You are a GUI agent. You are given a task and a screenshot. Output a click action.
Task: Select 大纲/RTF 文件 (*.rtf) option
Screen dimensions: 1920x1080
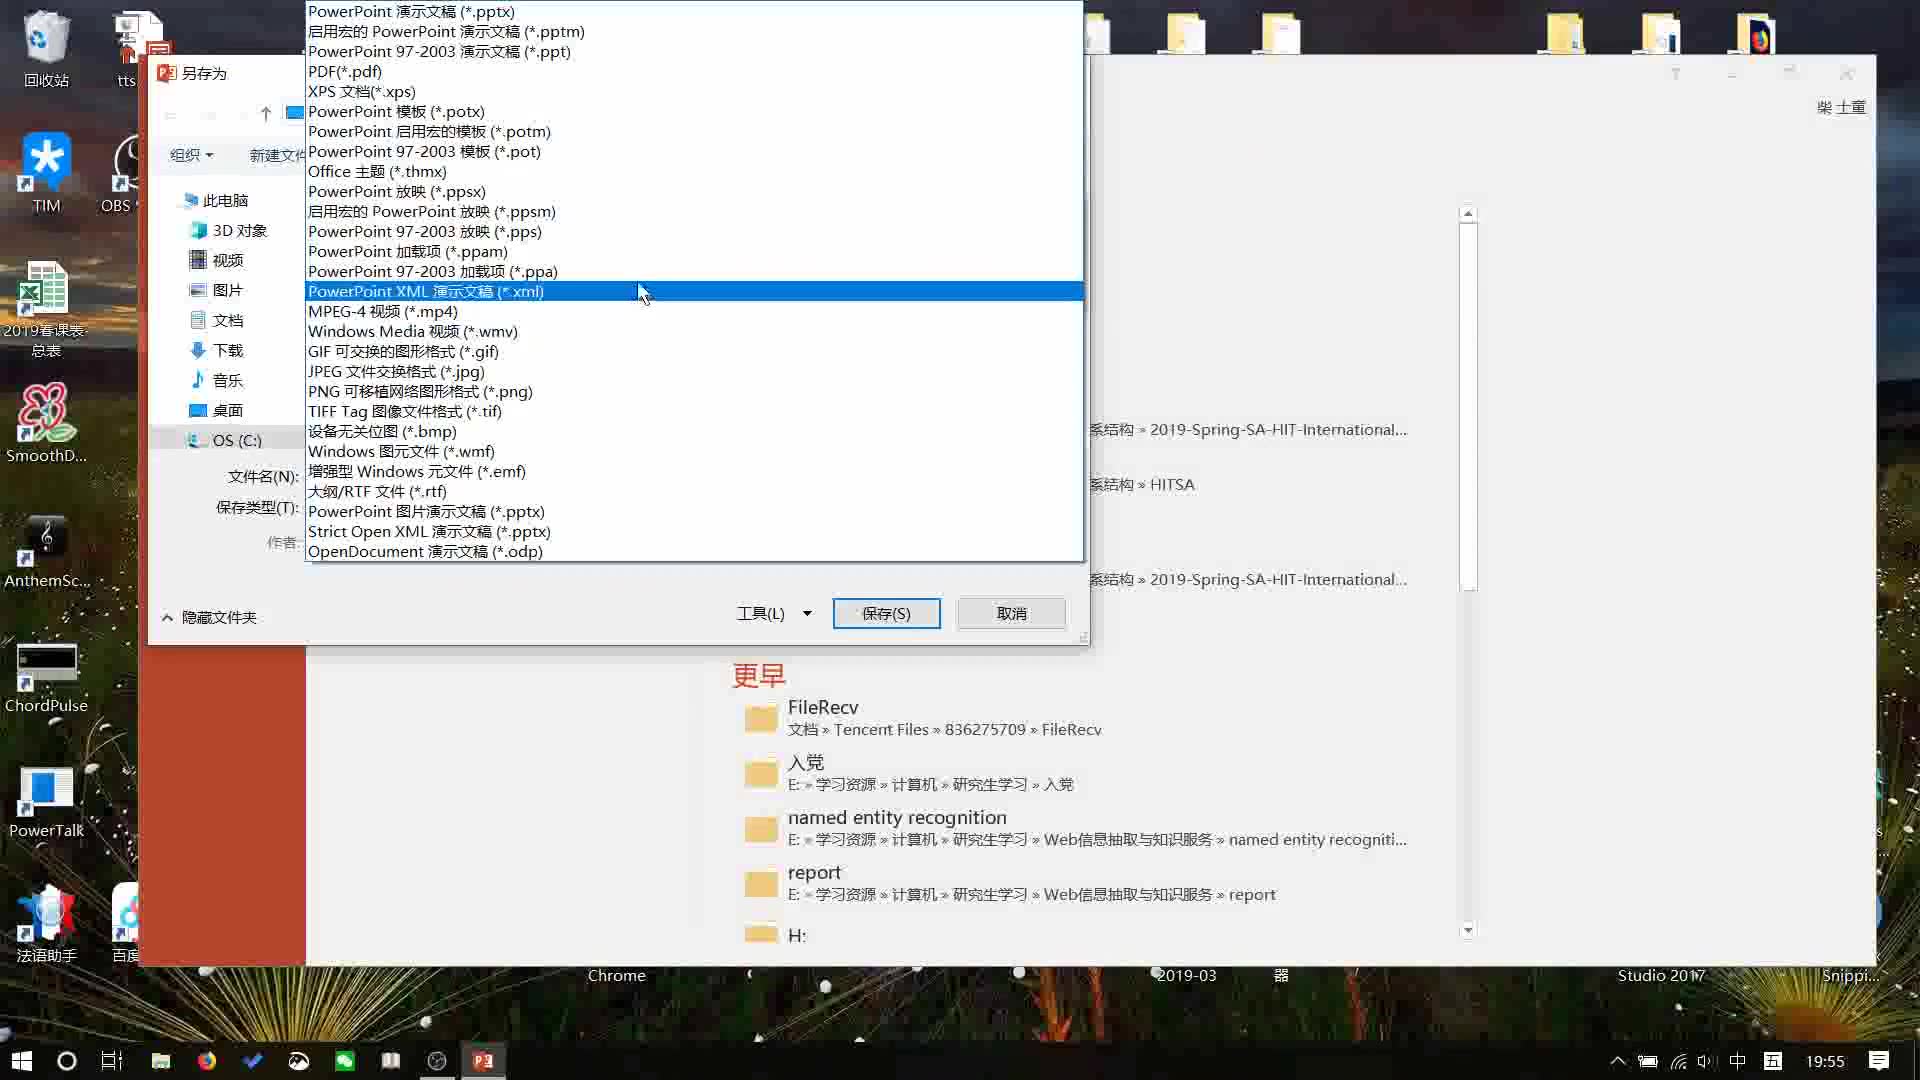[694, 491]
